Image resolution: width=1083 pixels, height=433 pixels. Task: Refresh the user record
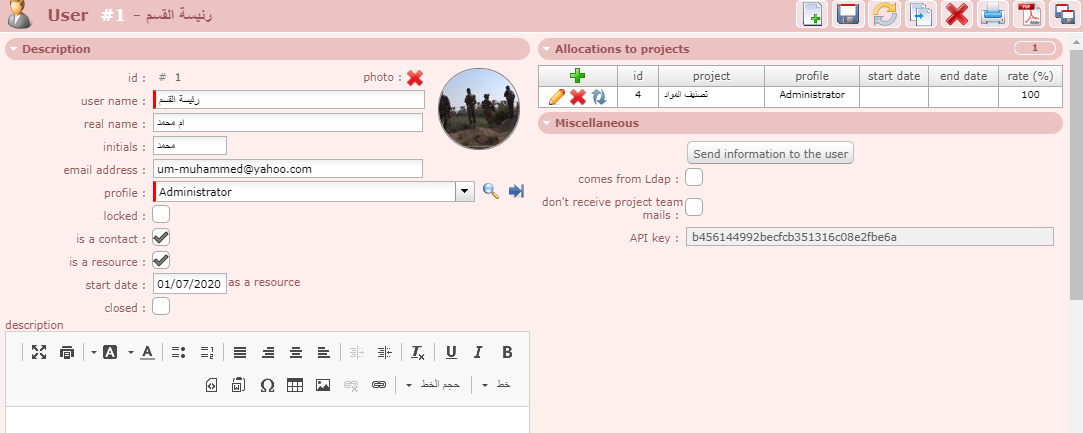(884, 15)
